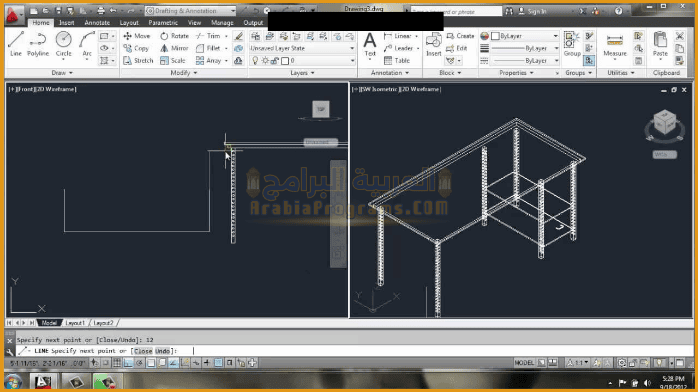698x392 pixels.
Task: Click the Array command
Action: [208, 61]
